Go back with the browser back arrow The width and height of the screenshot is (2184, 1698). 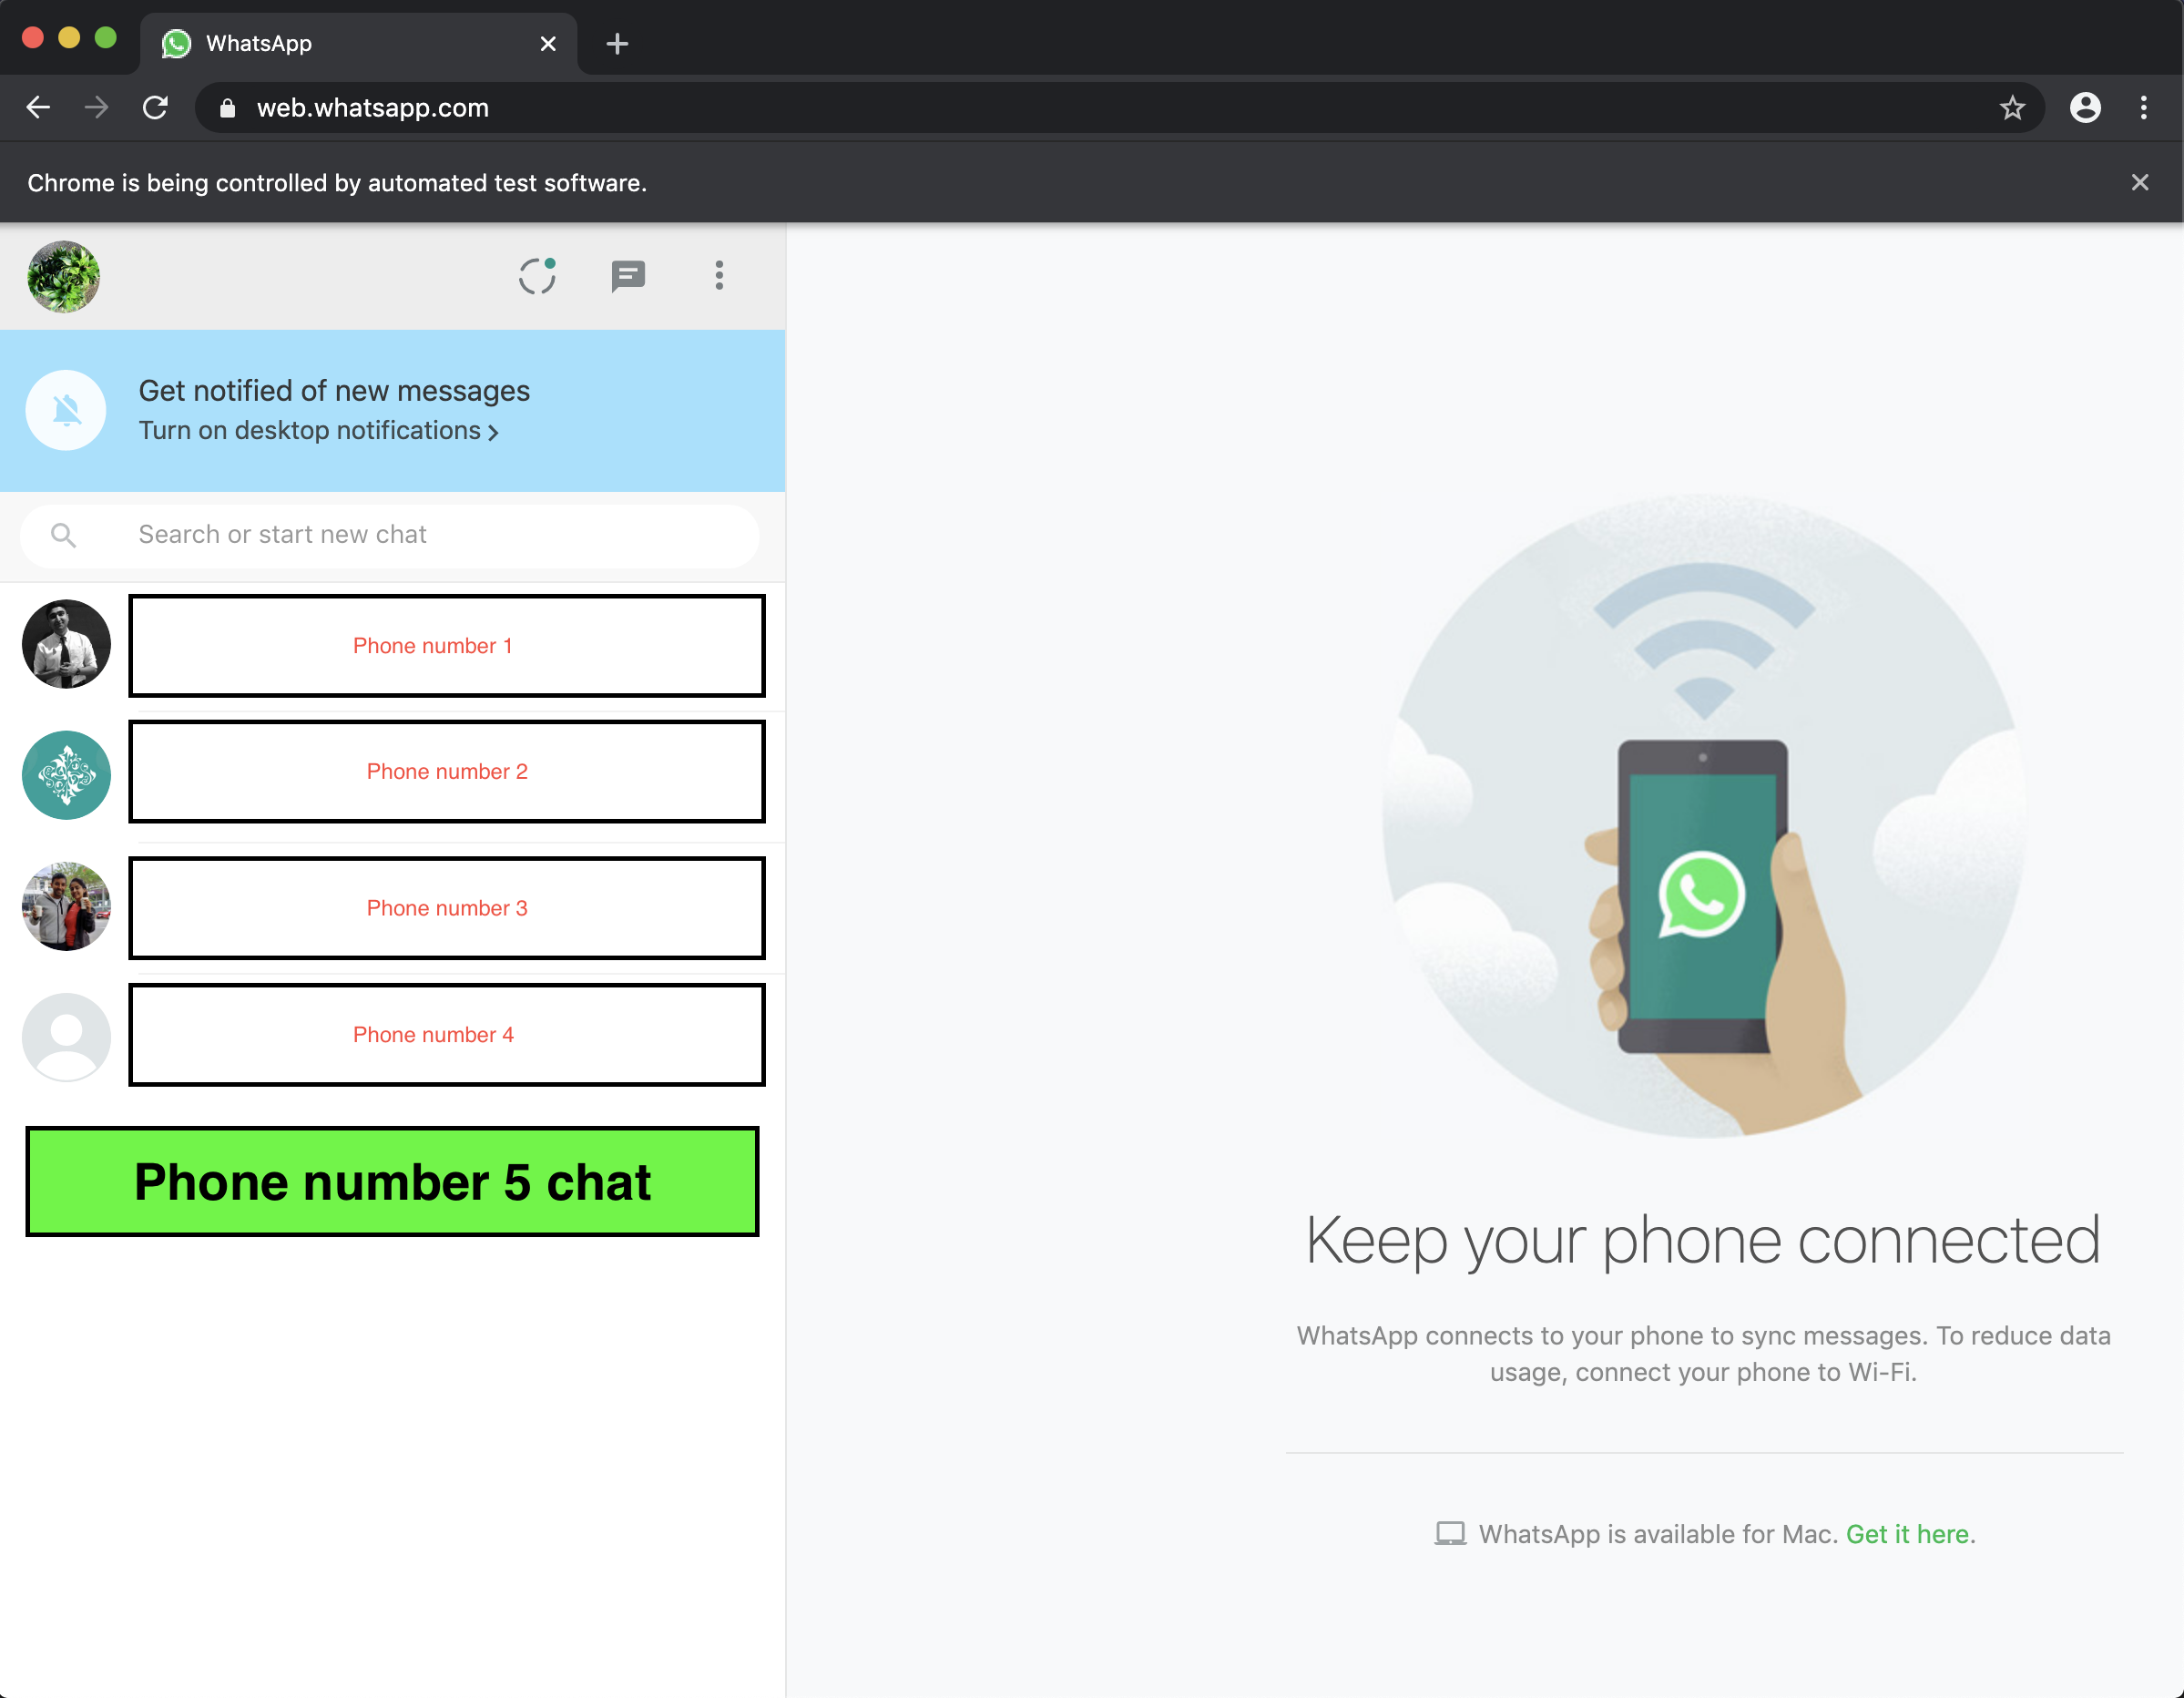click(38, 107)
